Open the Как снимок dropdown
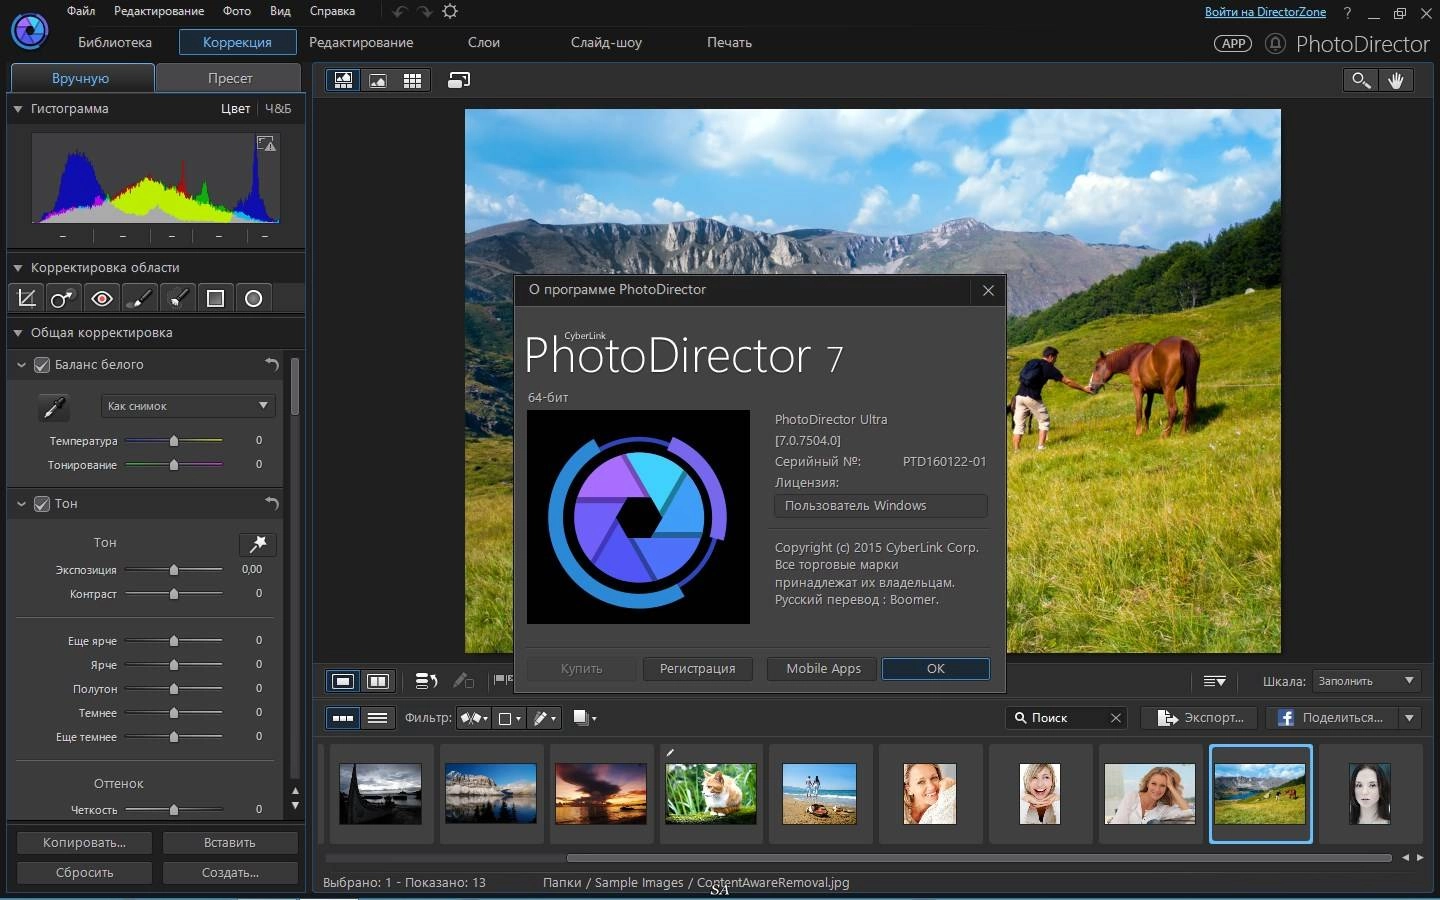1440x900 pixels. point(187,406)
